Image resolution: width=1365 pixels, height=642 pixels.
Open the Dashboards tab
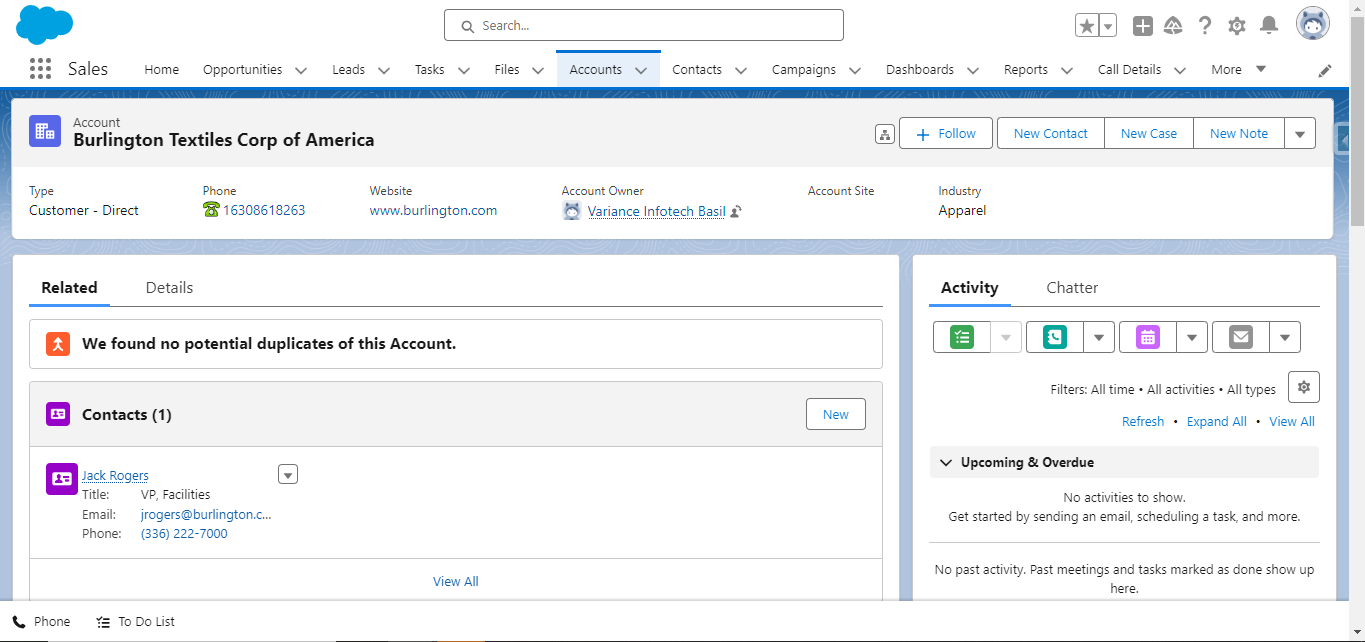click(x=920, y=69)
